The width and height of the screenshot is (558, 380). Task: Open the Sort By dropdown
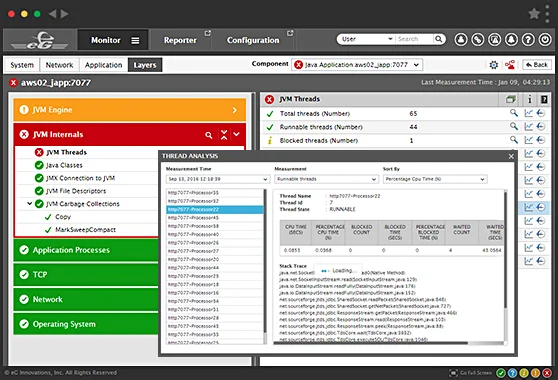(435, 179)
